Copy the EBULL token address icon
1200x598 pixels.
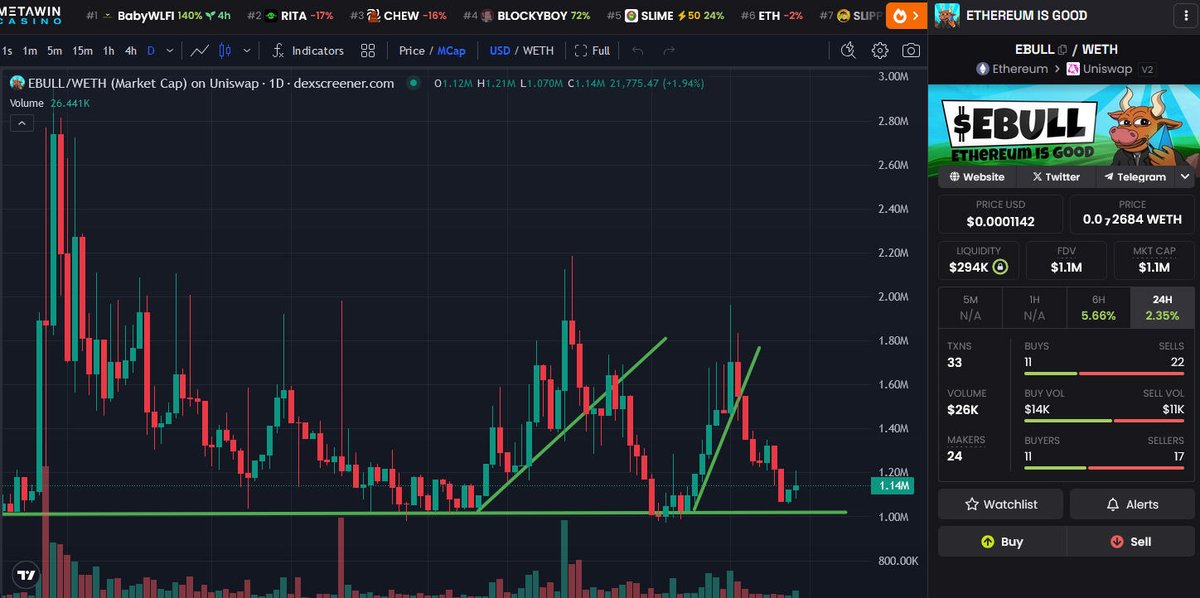coord(1062,49)
